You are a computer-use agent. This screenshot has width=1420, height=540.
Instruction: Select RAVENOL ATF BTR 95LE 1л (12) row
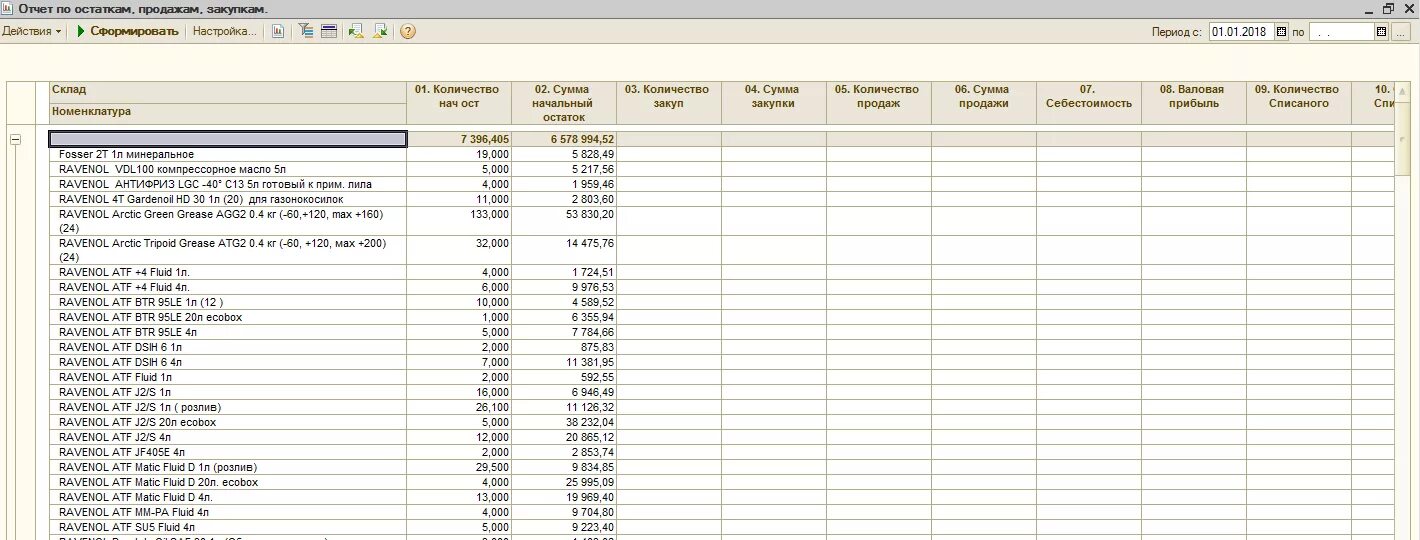[228, 302]
